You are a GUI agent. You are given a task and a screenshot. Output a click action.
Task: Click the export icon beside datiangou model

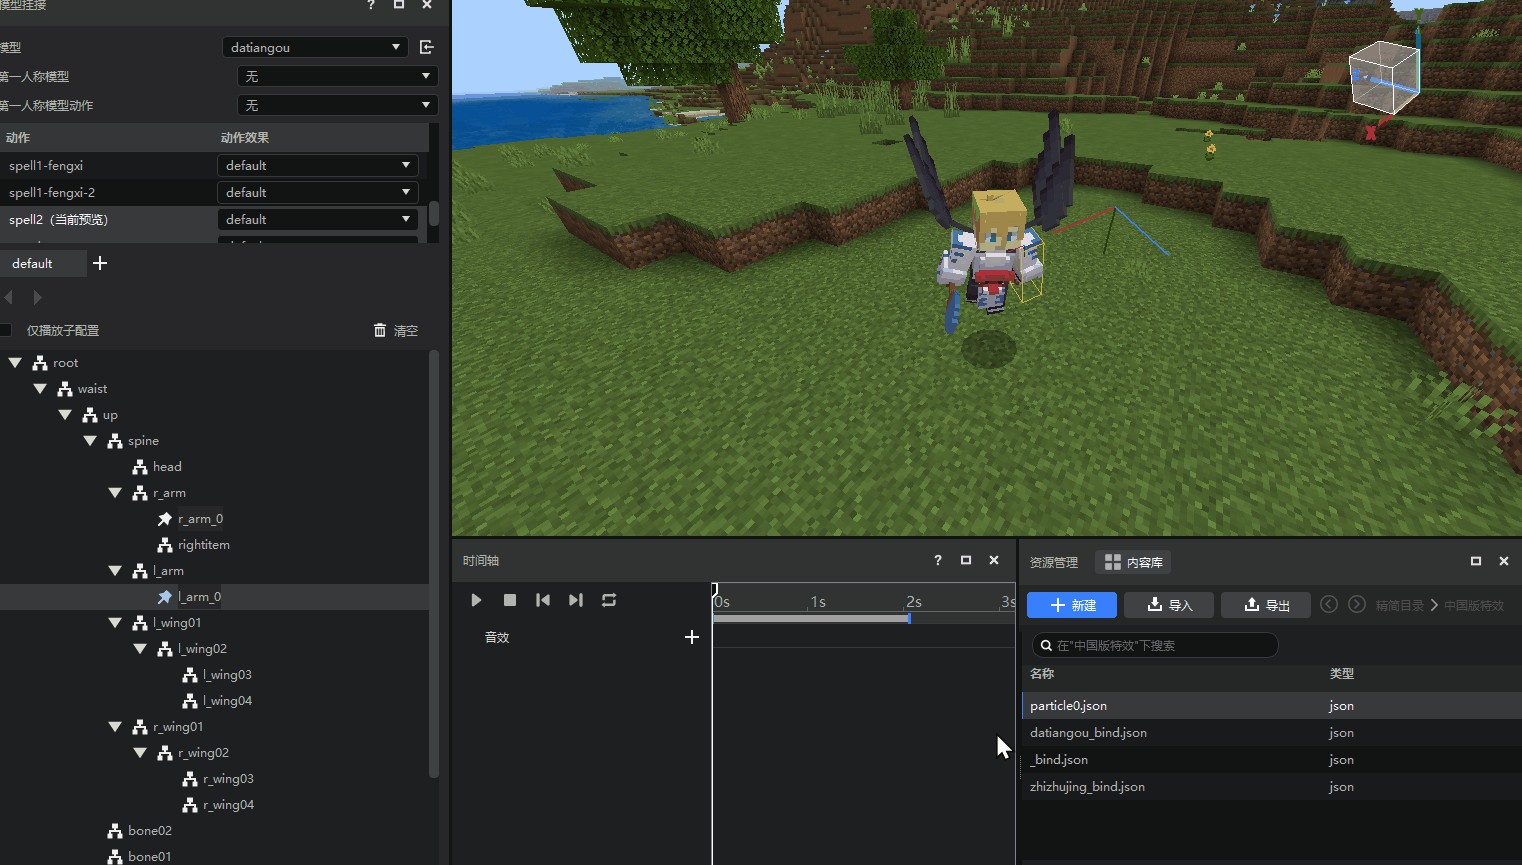point(427,47)
